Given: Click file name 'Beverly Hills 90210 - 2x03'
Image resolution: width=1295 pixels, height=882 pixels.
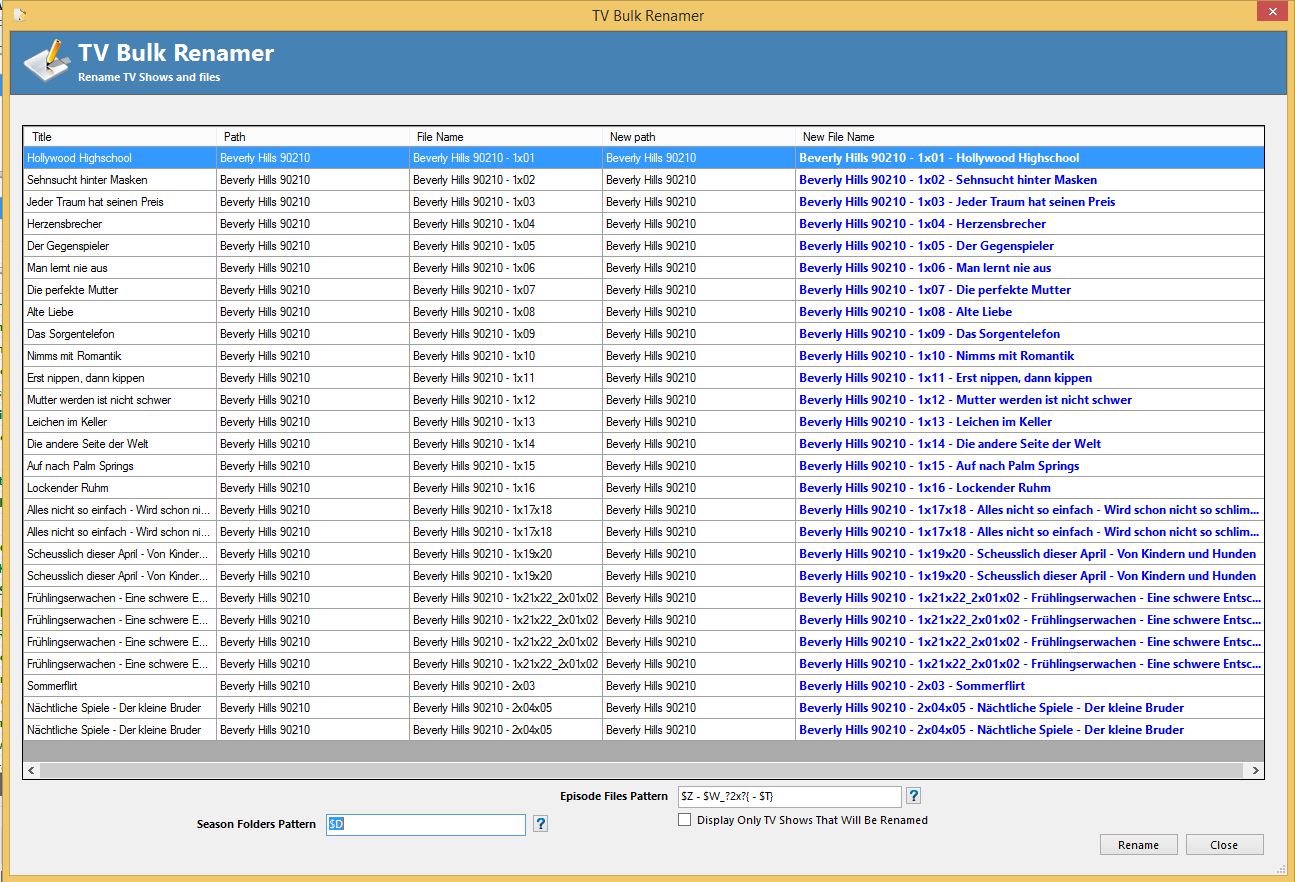Looking at the screenshot, I should [x=506, y=686].
